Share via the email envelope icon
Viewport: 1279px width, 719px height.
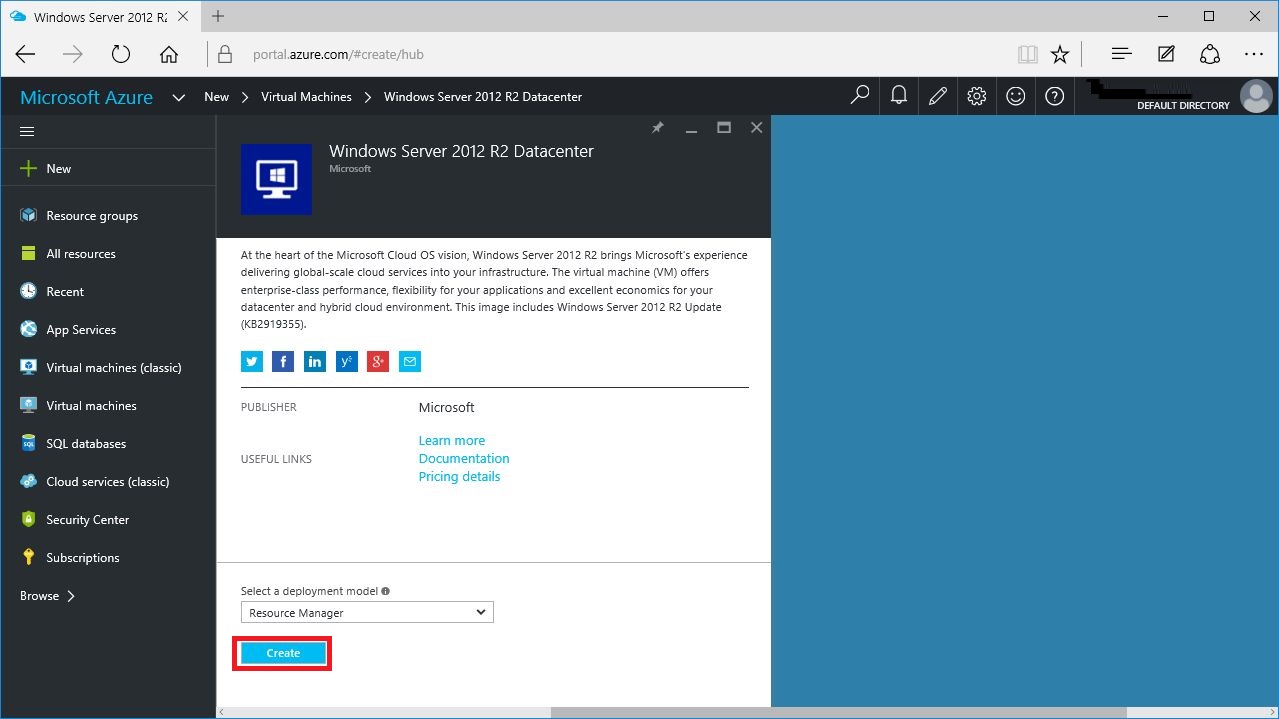click(x=409, y=361)
